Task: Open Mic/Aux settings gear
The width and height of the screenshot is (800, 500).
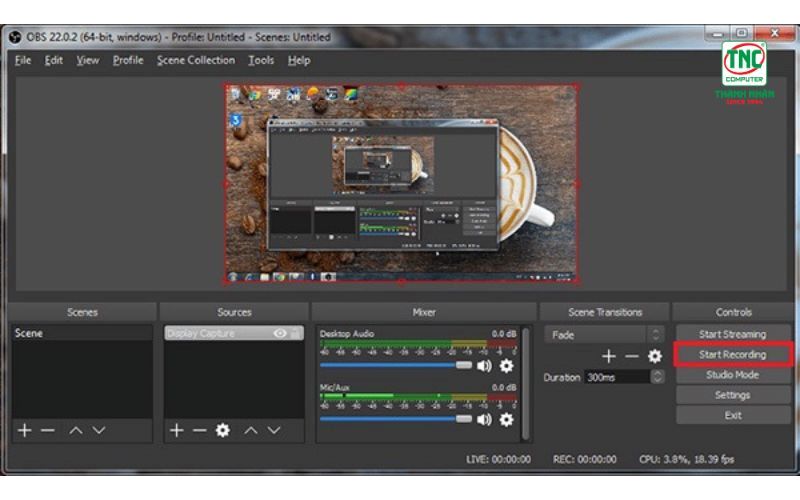Action: 506,419
